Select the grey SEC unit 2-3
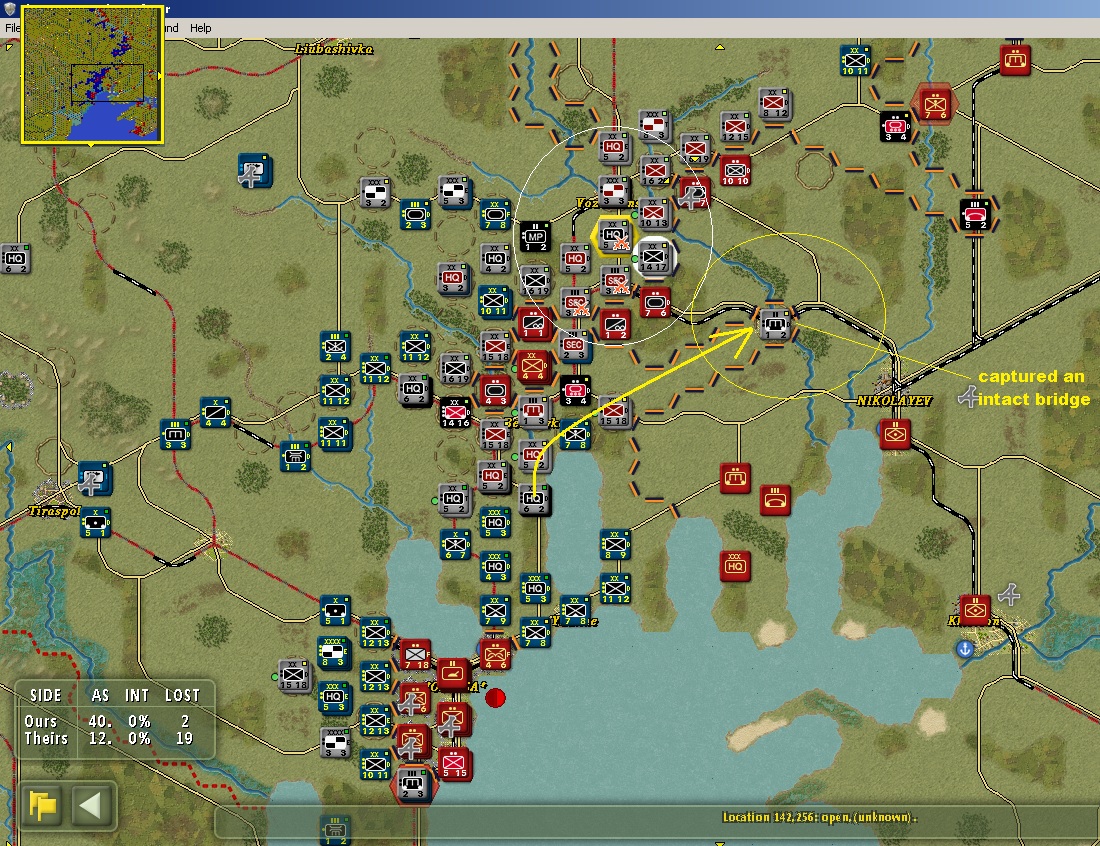The image size is (1100, 846). click(x=573, y=347)
